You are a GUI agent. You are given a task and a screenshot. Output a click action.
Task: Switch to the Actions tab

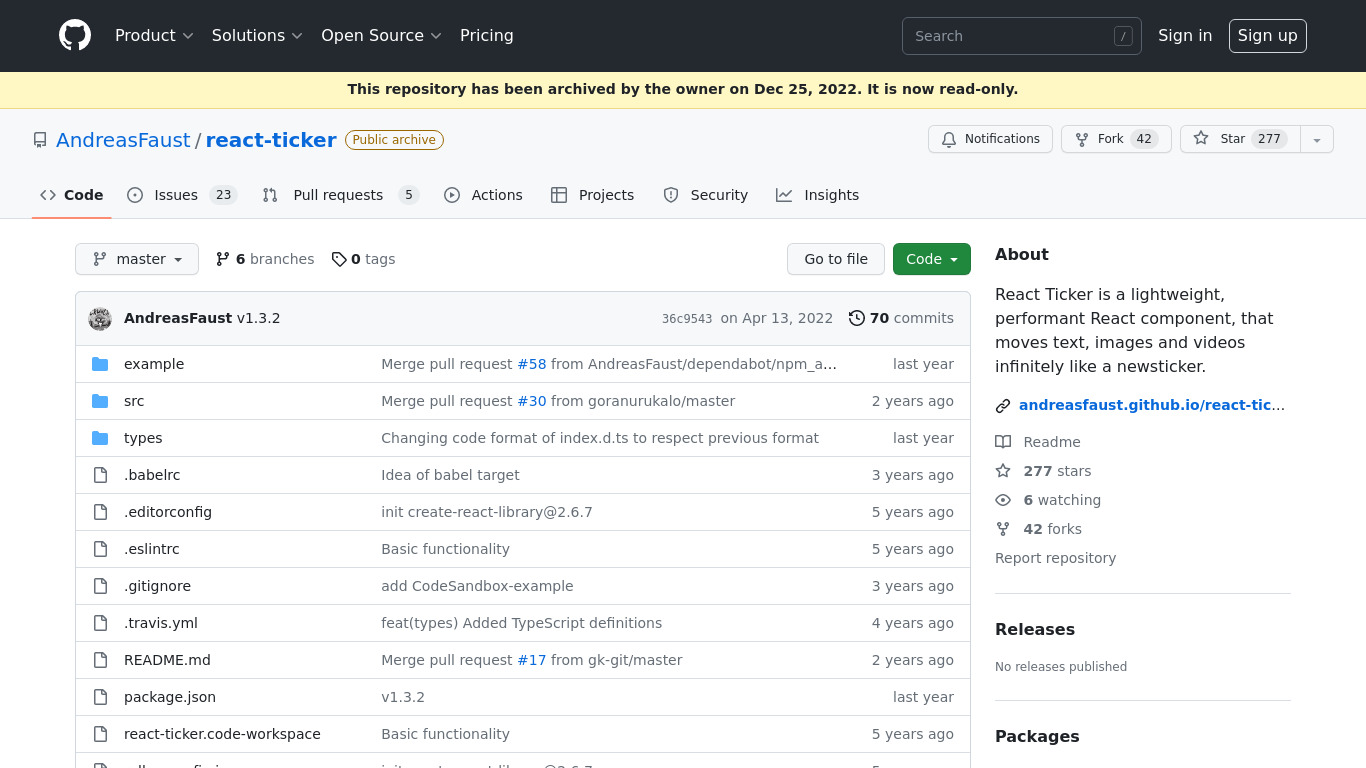point(483,195)
